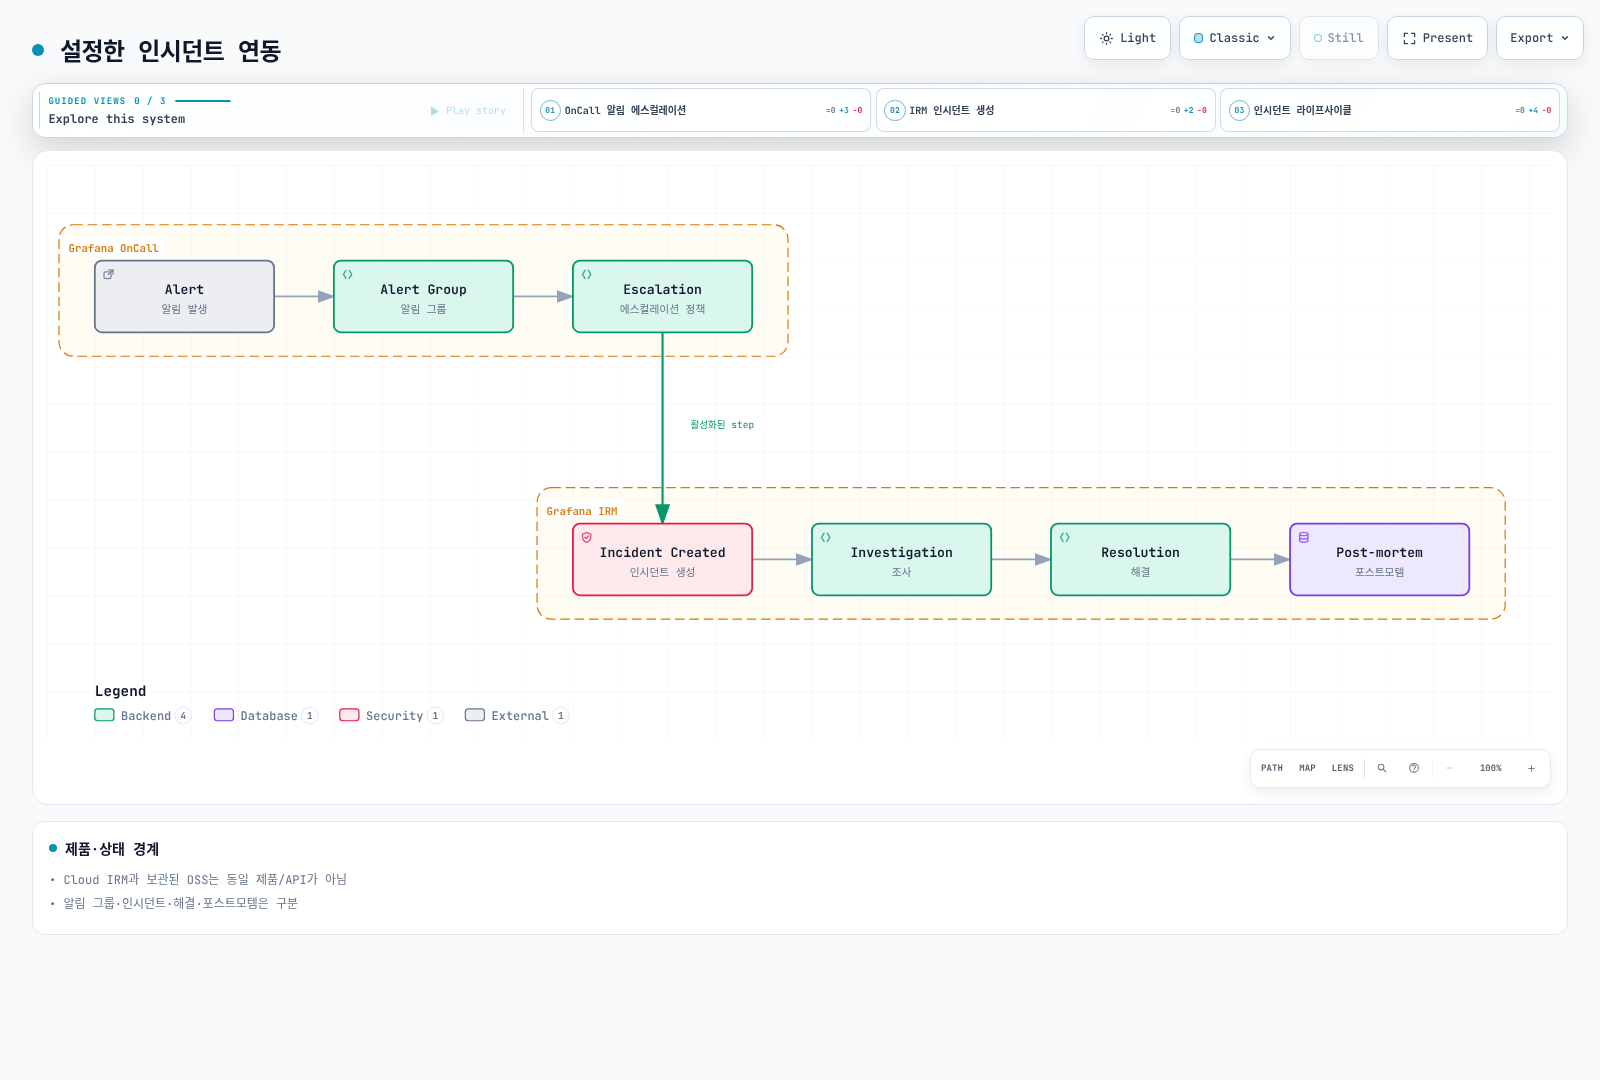This screenshot has width=1600, height=1080.
Task: Open the Classic theme dropdown
Action: 1235,38
